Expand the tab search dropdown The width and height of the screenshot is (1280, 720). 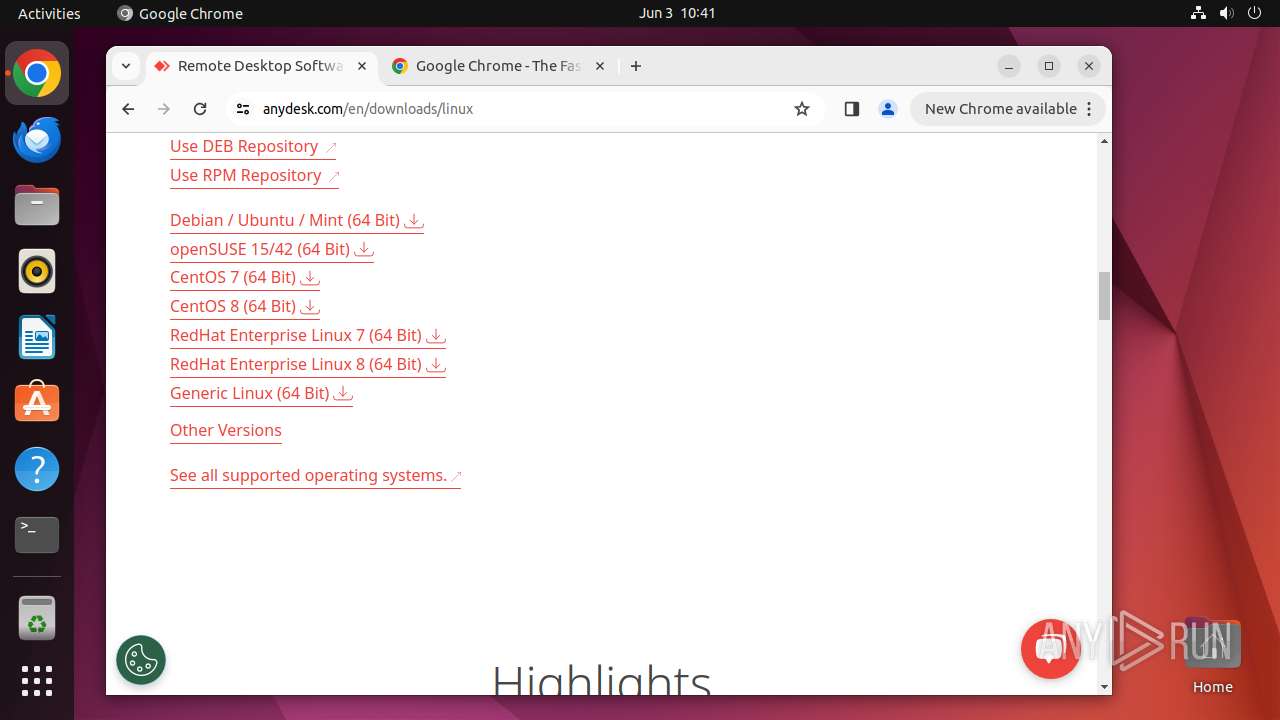(126, 66)
